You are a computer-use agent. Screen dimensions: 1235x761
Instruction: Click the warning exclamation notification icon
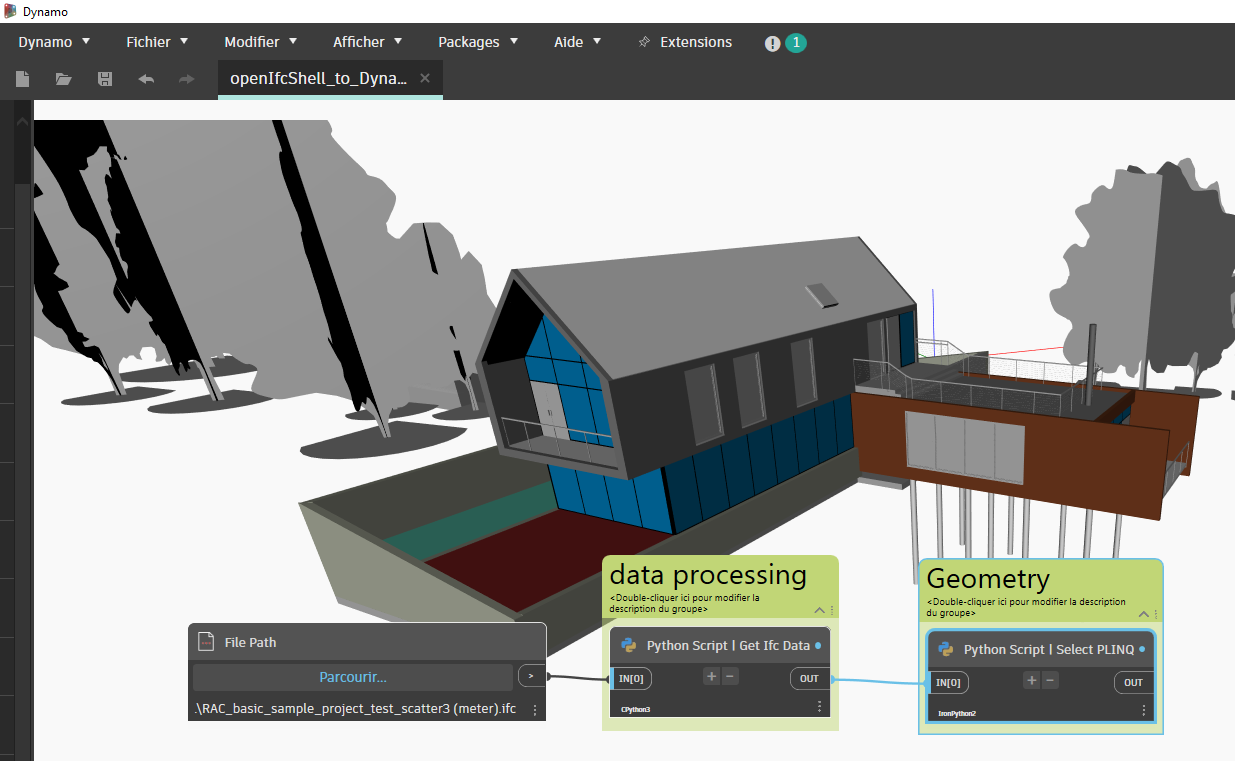(x=772, y=43)
